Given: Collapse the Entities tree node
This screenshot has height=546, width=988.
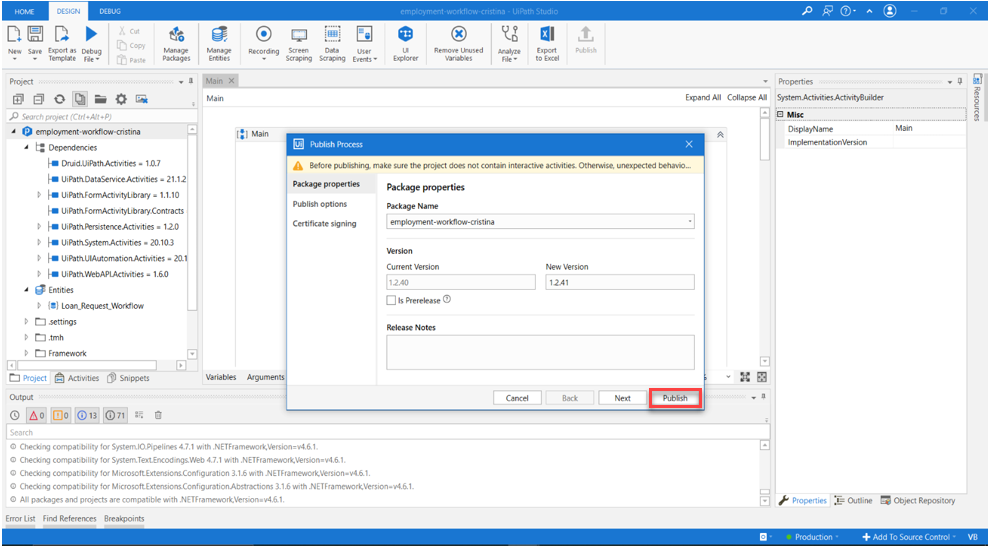Looking at the screenshot, I should (x=26, y=290).
